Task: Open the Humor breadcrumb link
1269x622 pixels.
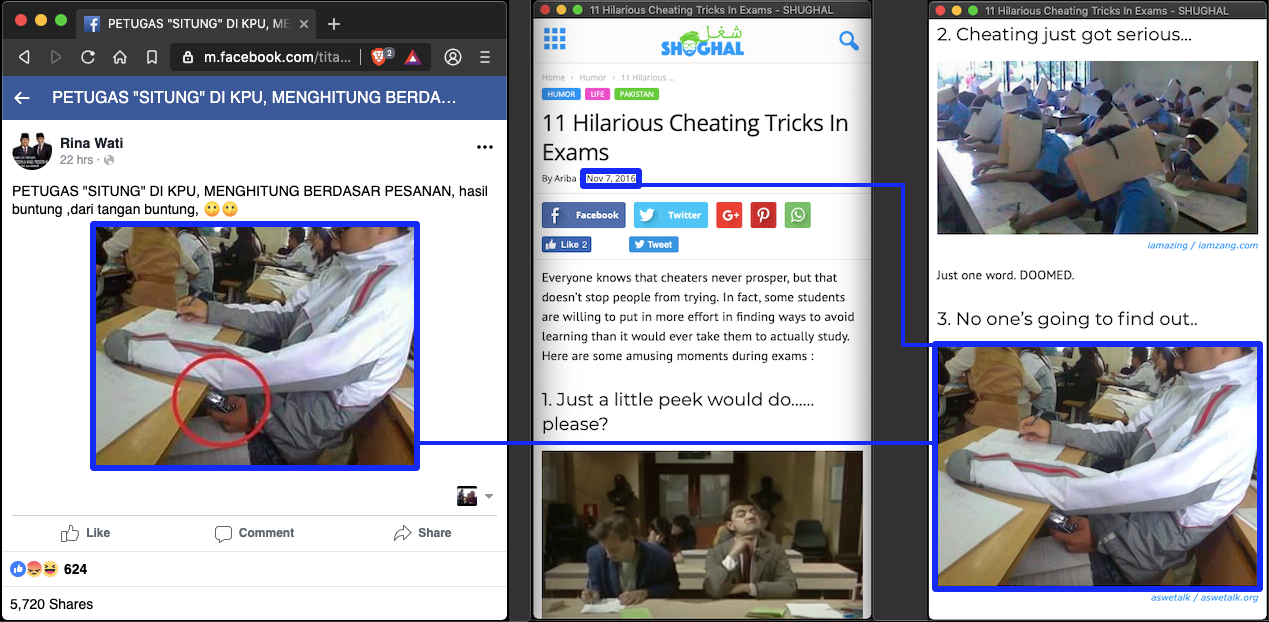Action: pyautogui.click(x=593, y=77)
